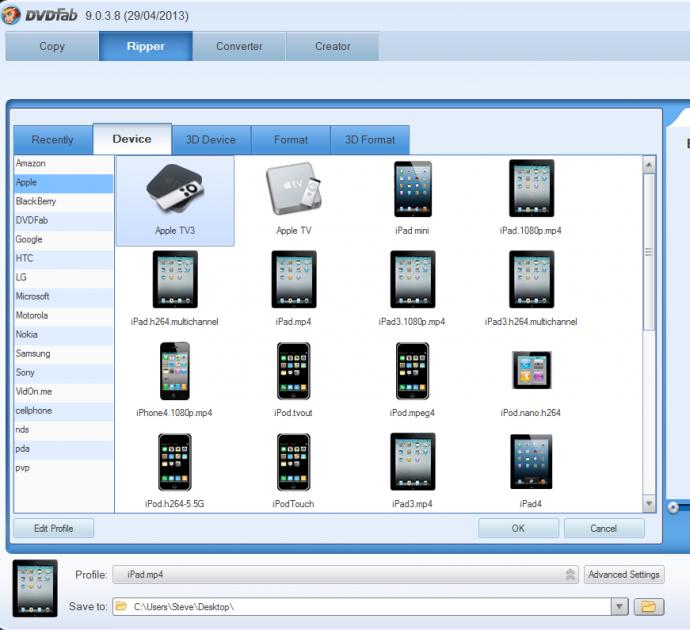The width and height of the screenshot is (690, 630).
Task: Select HTC in the brand list
Action: (x=63, y=258)
